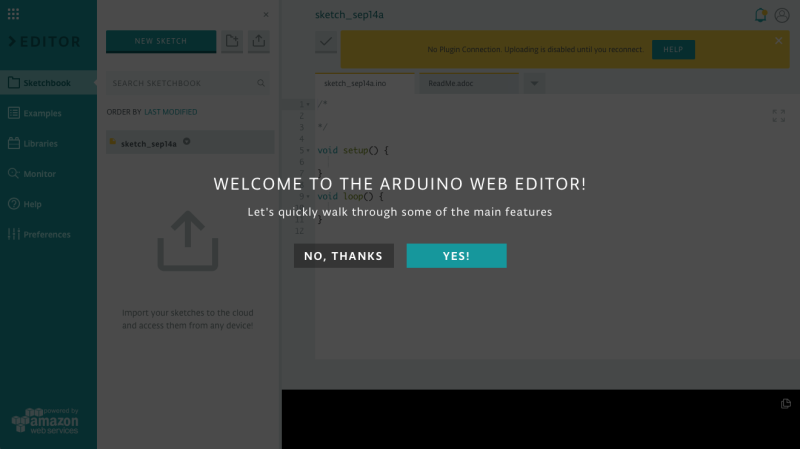This screenshot has height=449, width=800.
Task: Select the sketch_sep14a sketch row
Action: (190, 142)
